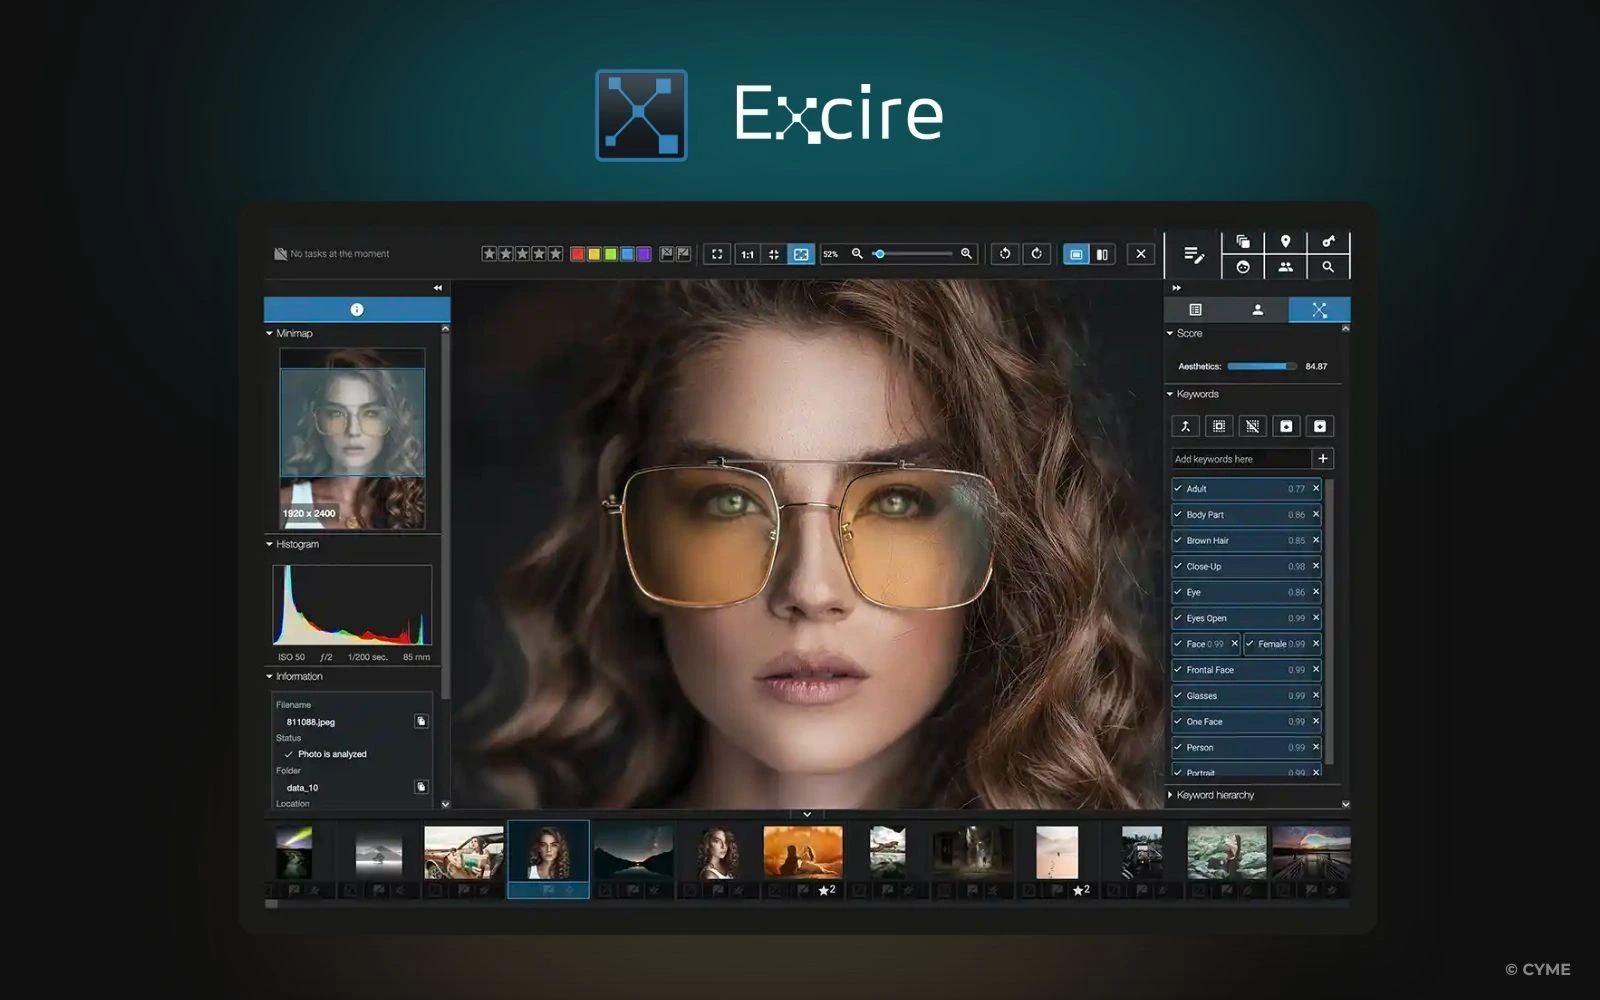
Task: Activate the fit-to-screen view icon
Action: click(x=716, y=253)
